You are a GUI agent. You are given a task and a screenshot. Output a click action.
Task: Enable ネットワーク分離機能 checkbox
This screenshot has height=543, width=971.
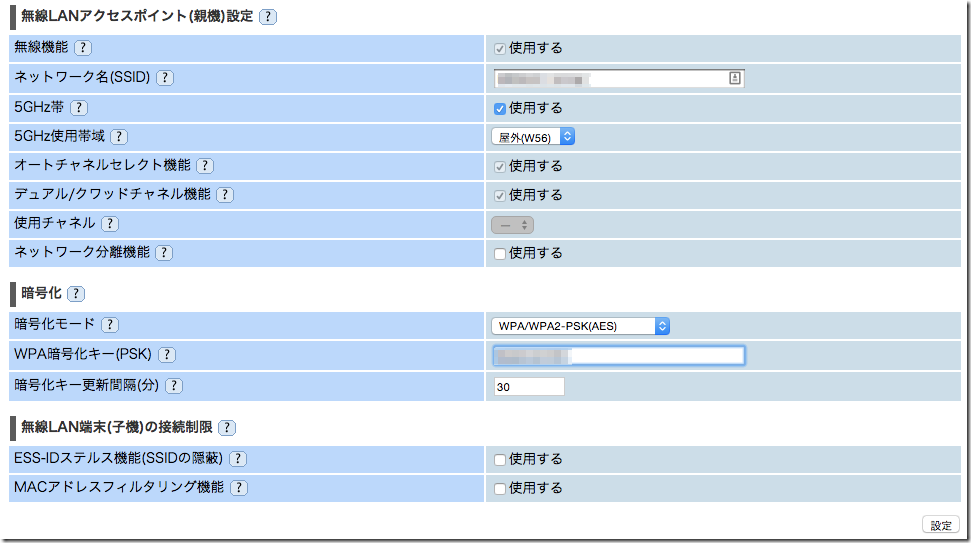(x=500, y=254)
